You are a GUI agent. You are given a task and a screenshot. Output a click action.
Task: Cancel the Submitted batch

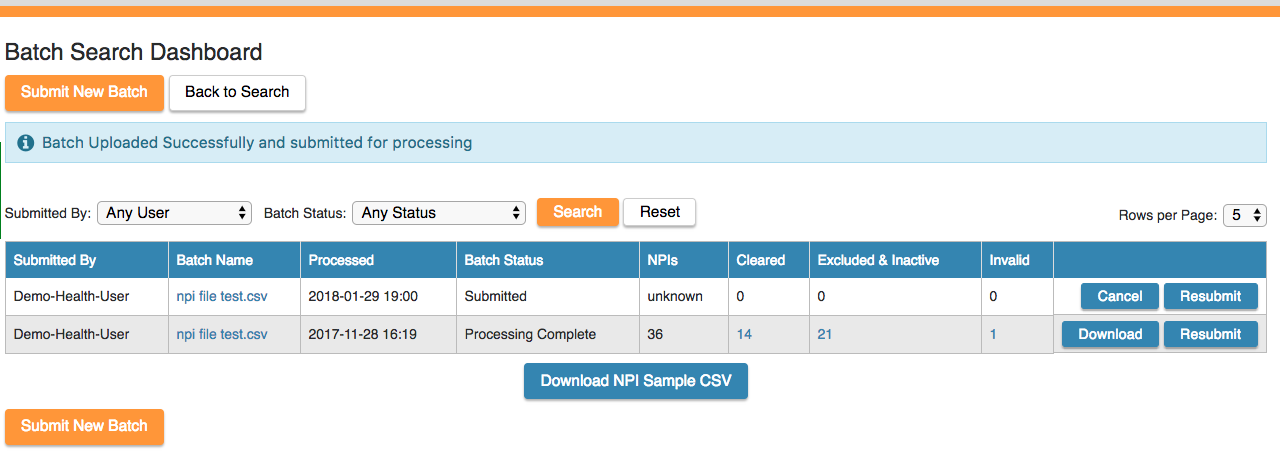click(1119, 296)
